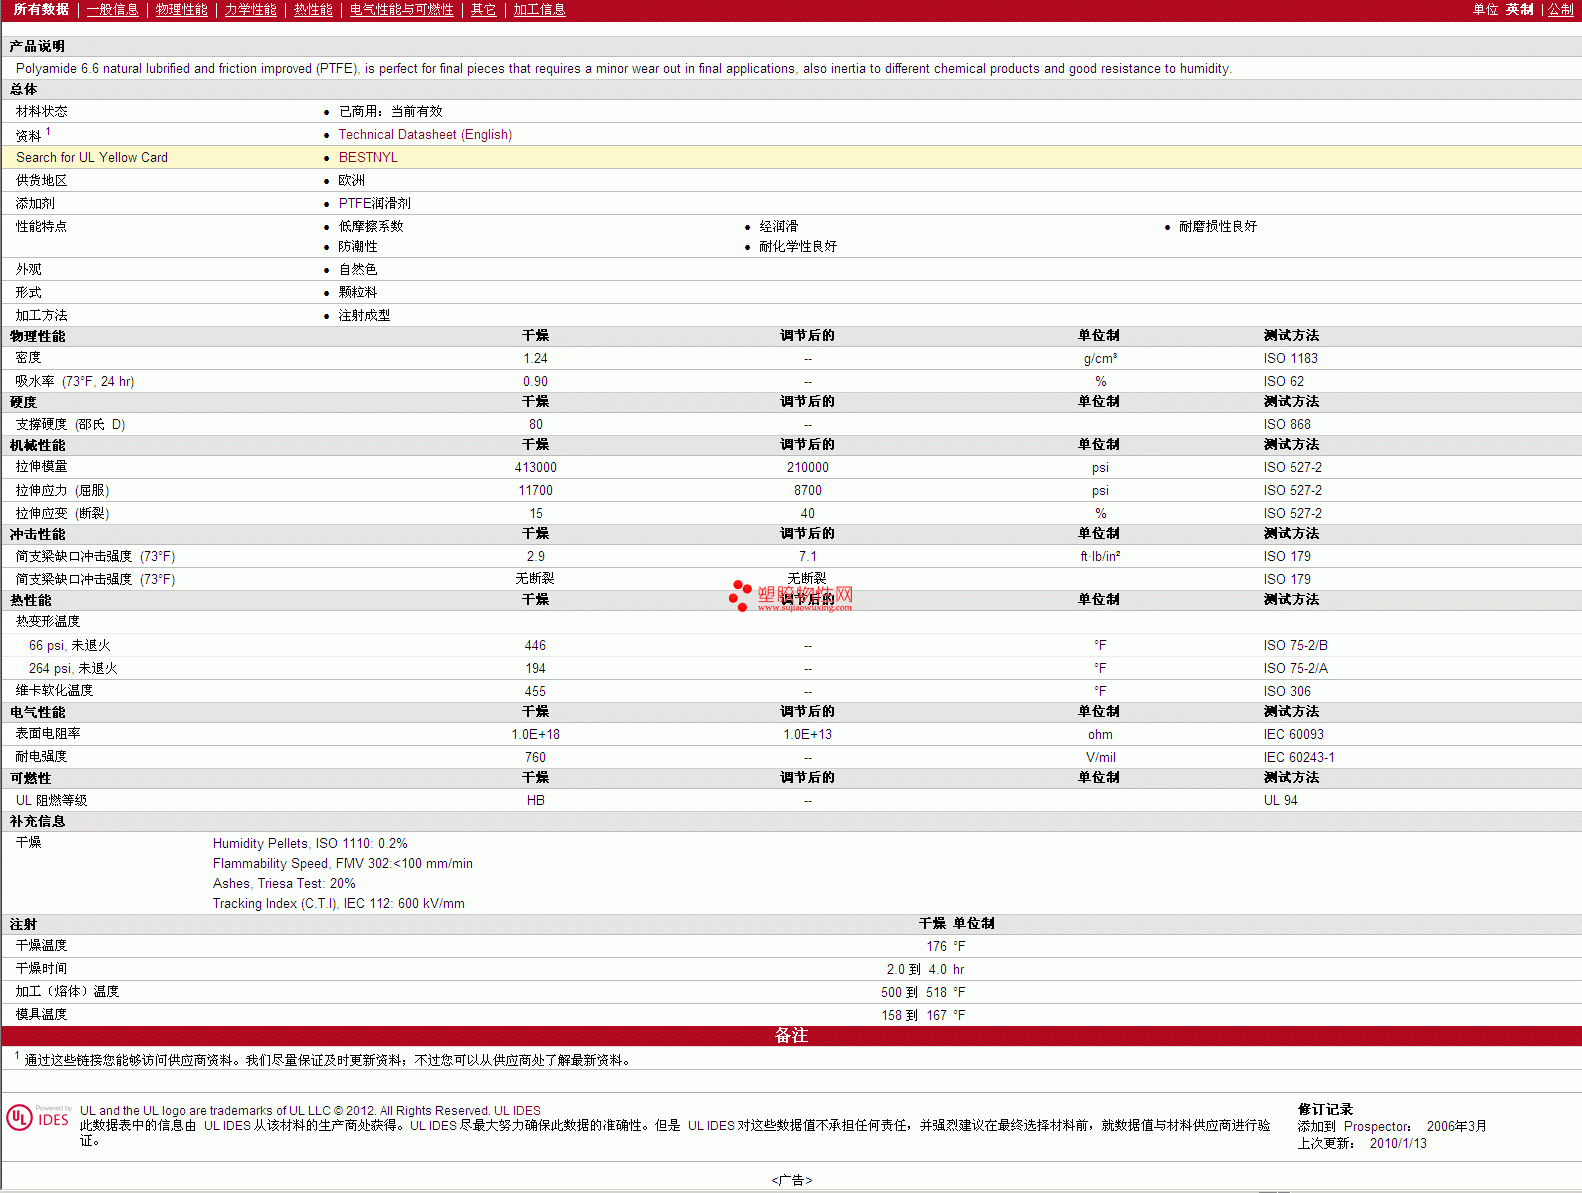Switch to the 力学性能 tab

pyautogui.click(x=250, y=9)
